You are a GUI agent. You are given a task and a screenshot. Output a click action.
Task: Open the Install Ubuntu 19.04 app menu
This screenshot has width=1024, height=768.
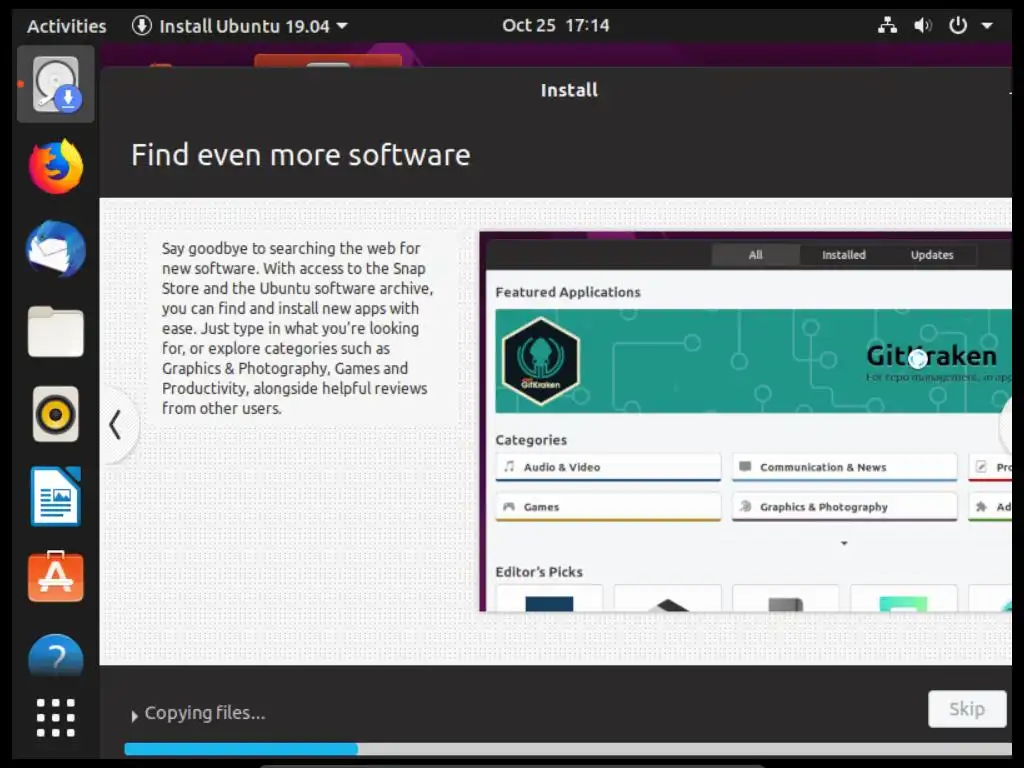tap(240, 26)
